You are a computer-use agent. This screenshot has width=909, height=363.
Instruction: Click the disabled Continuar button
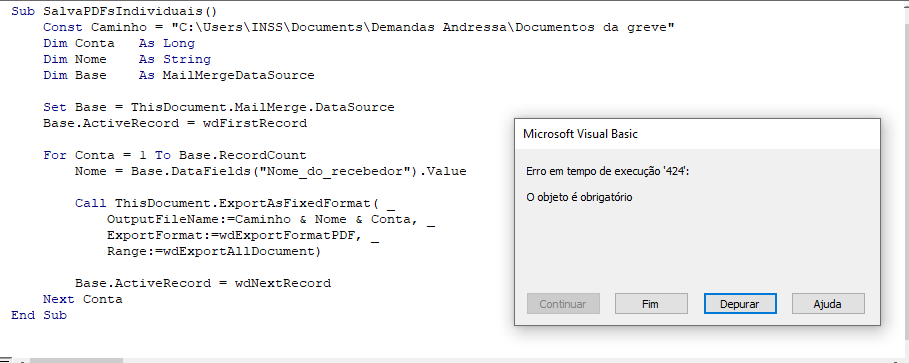click(x=563, y=303)
